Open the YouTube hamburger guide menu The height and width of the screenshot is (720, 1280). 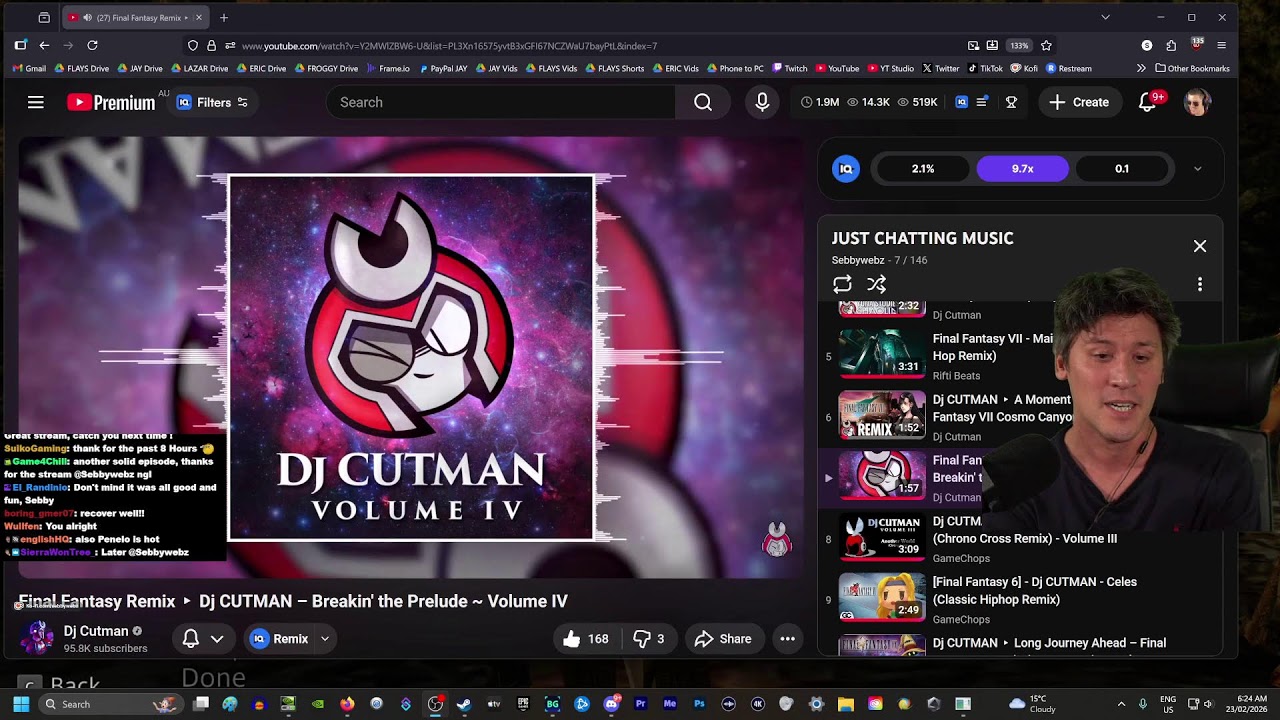(x=36, y=102)
